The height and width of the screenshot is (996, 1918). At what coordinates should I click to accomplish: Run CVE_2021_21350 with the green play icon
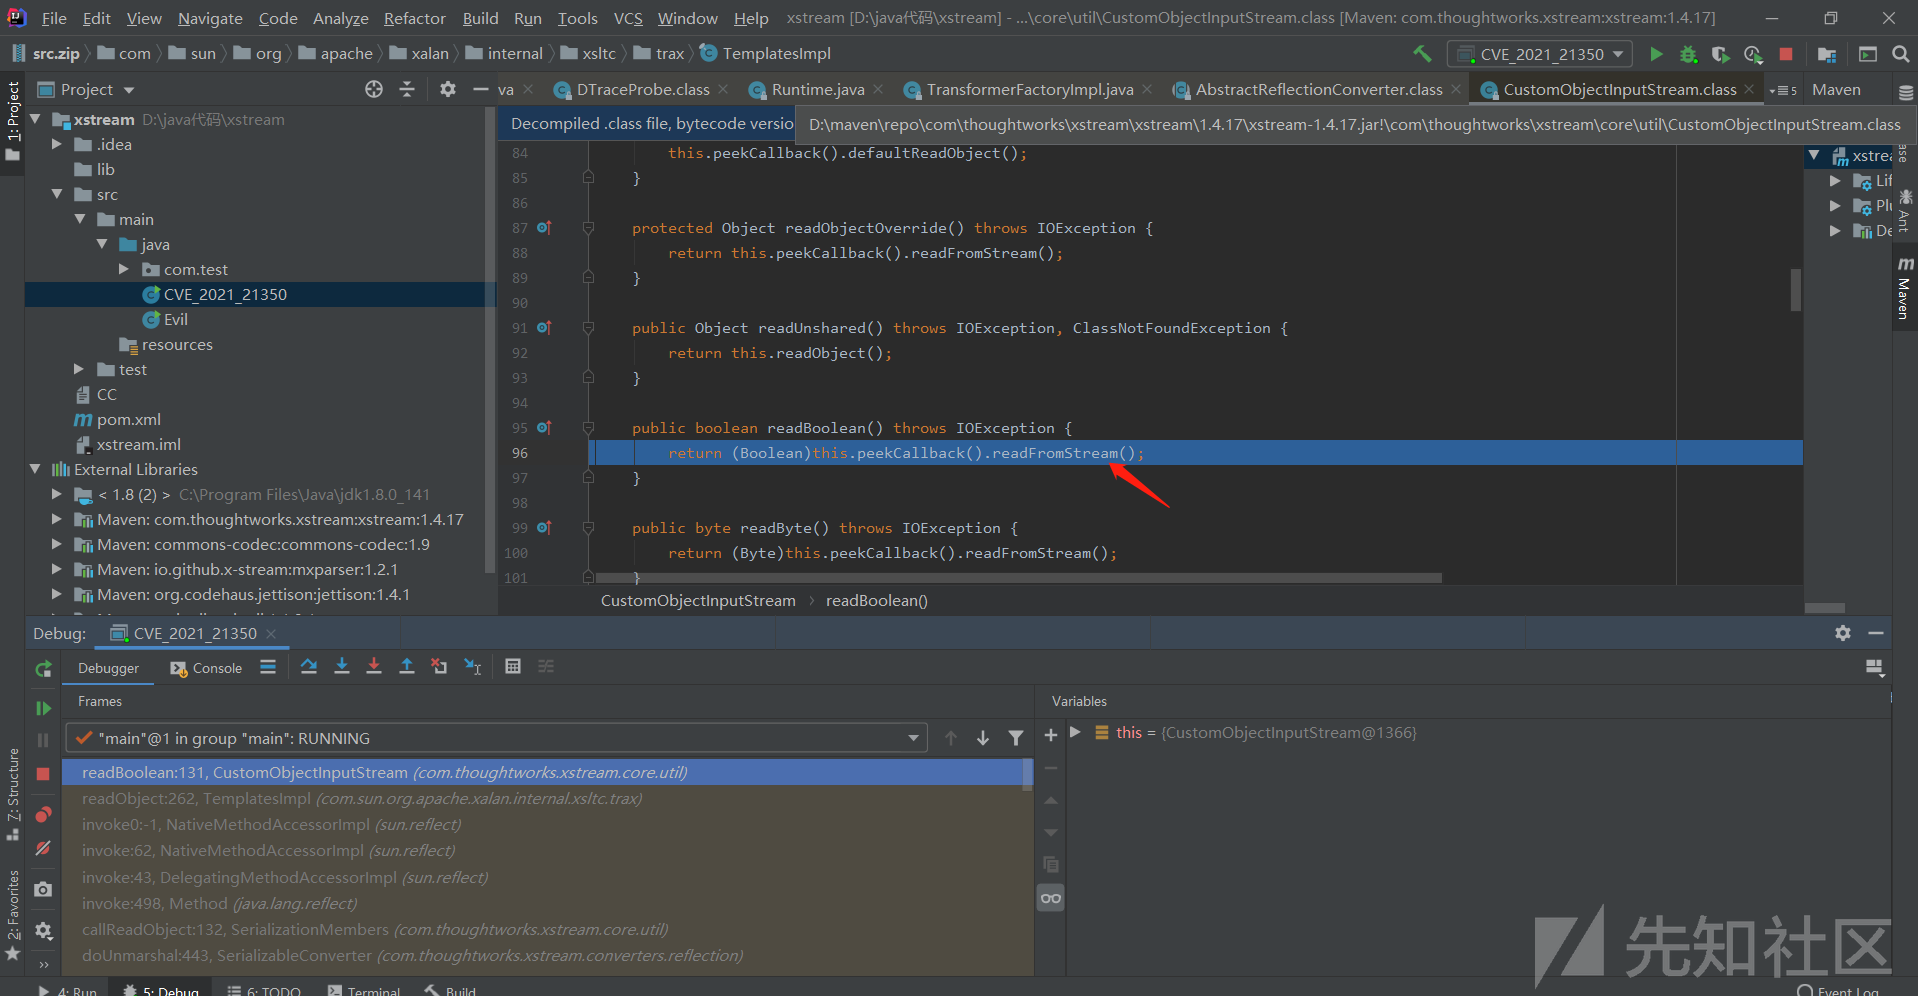point(1656,54)
